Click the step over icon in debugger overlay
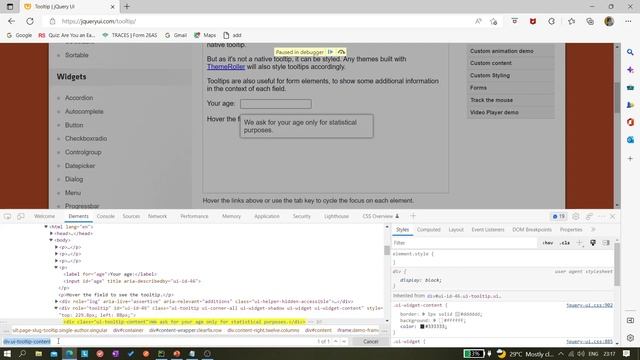Viewport: 640px width, 360px height. click(x=341, y=52)
